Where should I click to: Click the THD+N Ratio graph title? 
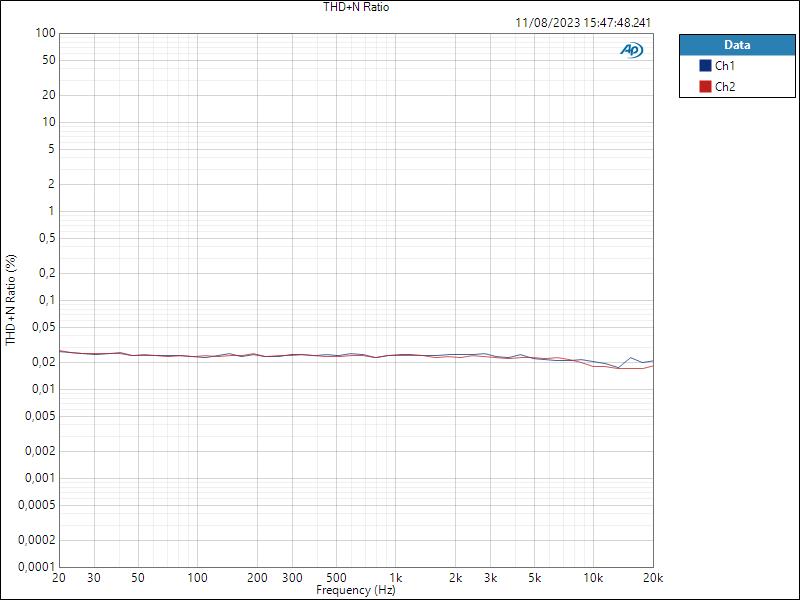356,7
